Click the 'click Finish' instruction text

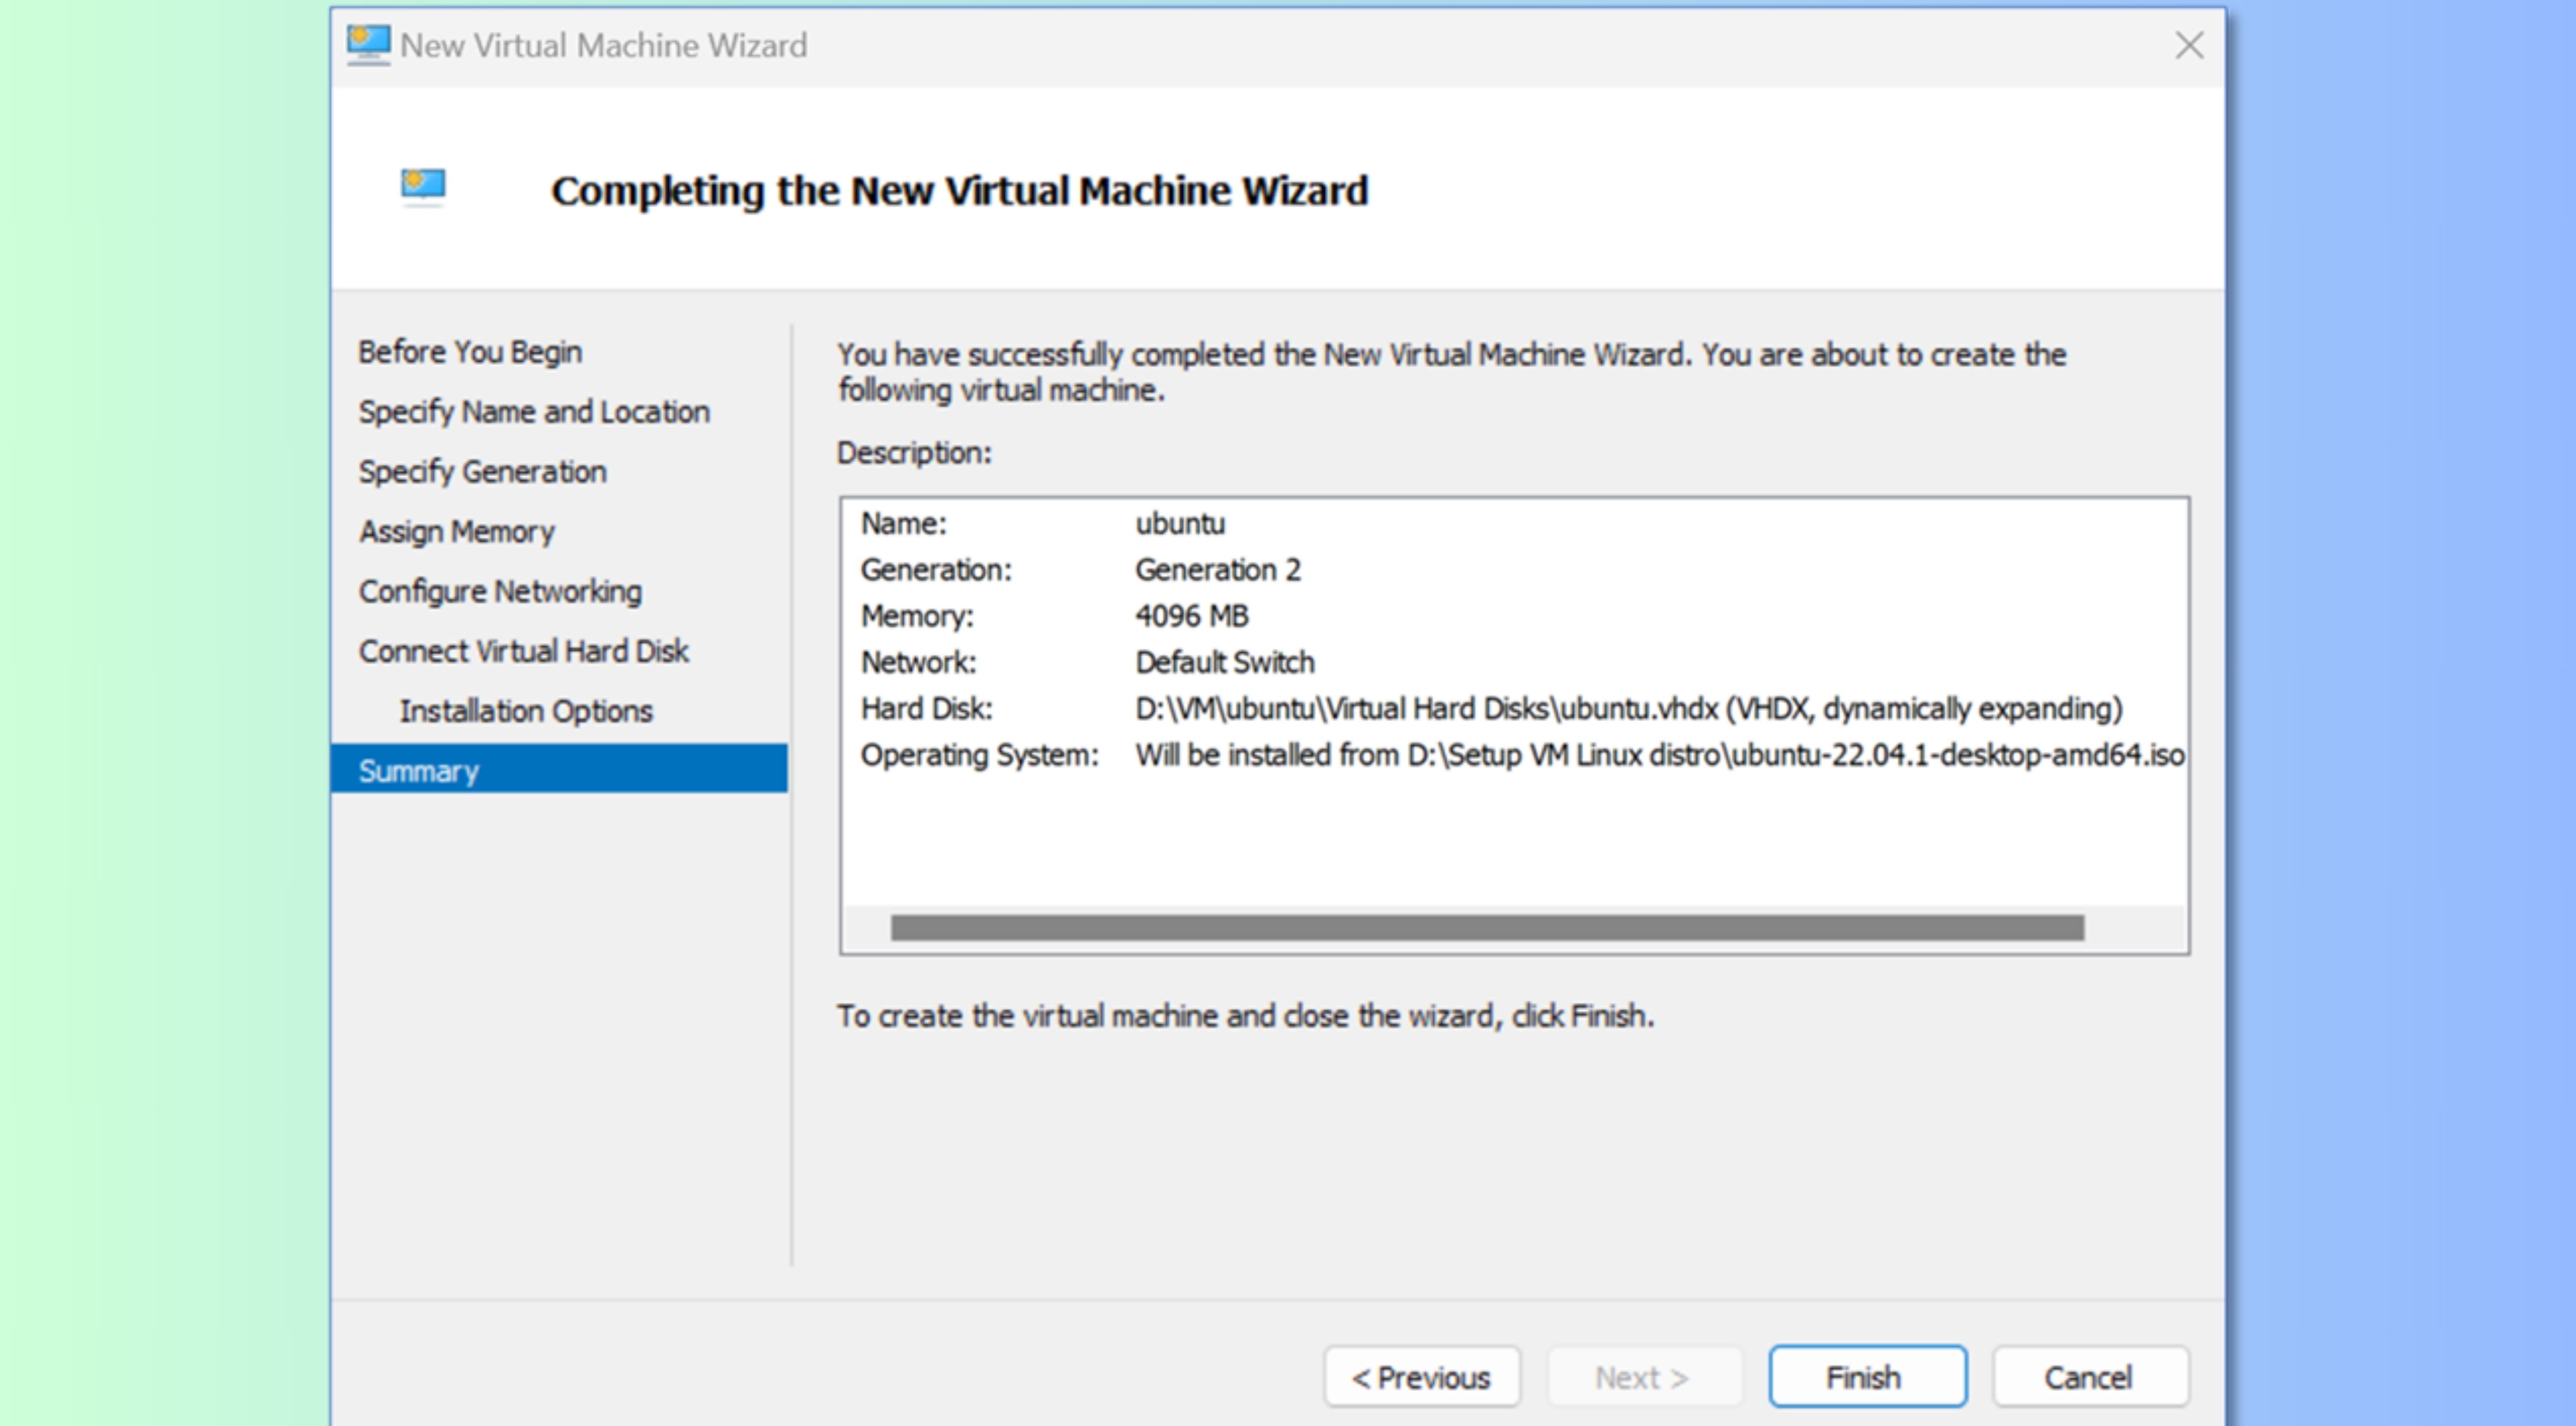[1245, 1016]
